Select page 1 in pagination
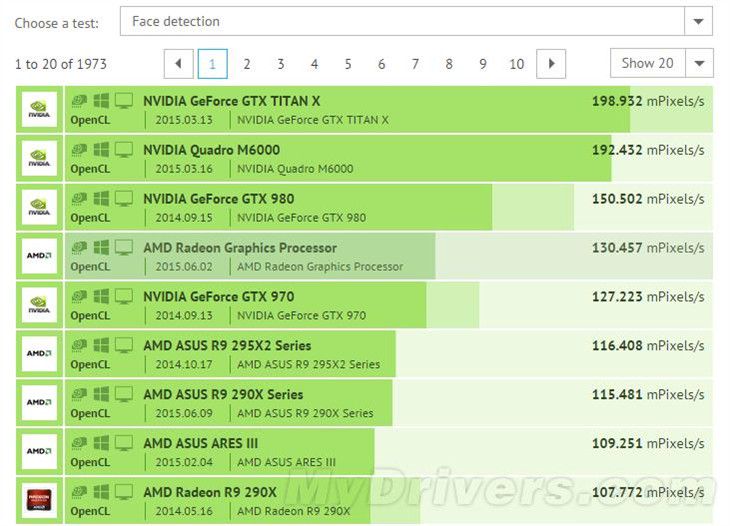Screen dimensions: 730x526 pyautogui.click(x=213, y=64)
